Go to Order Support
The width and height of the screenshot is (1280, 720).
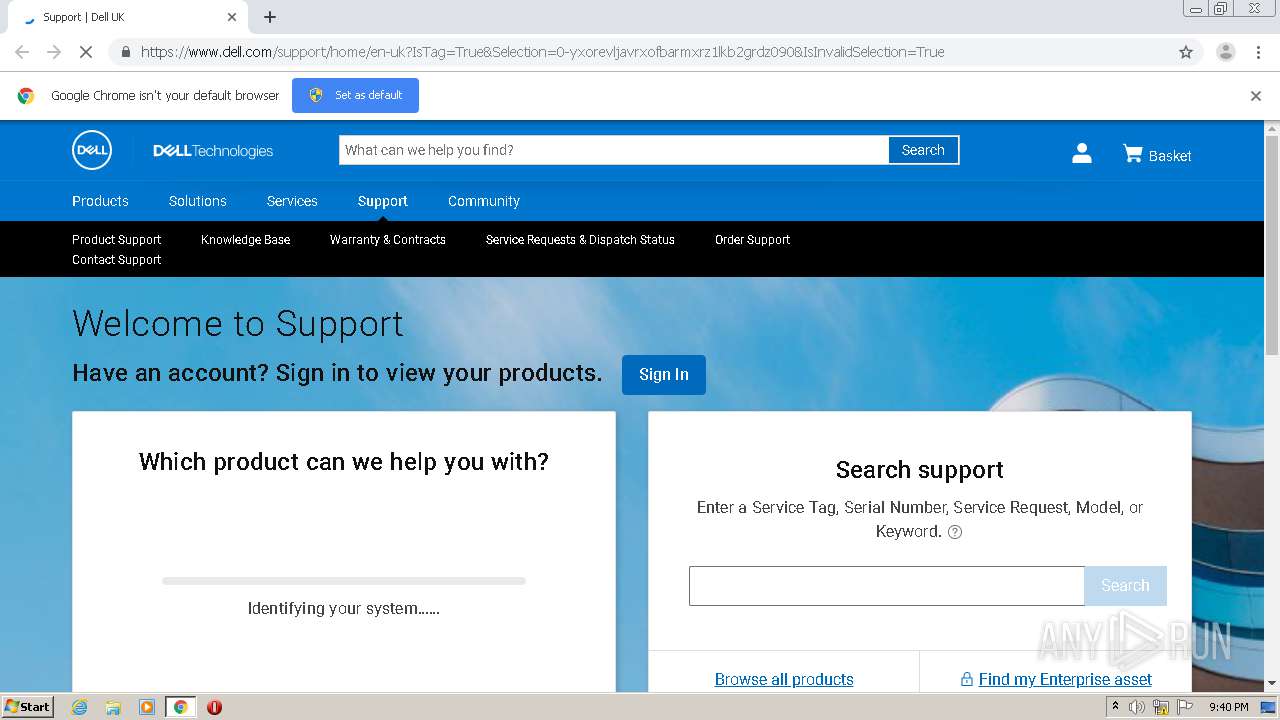(x=752, y=240)
